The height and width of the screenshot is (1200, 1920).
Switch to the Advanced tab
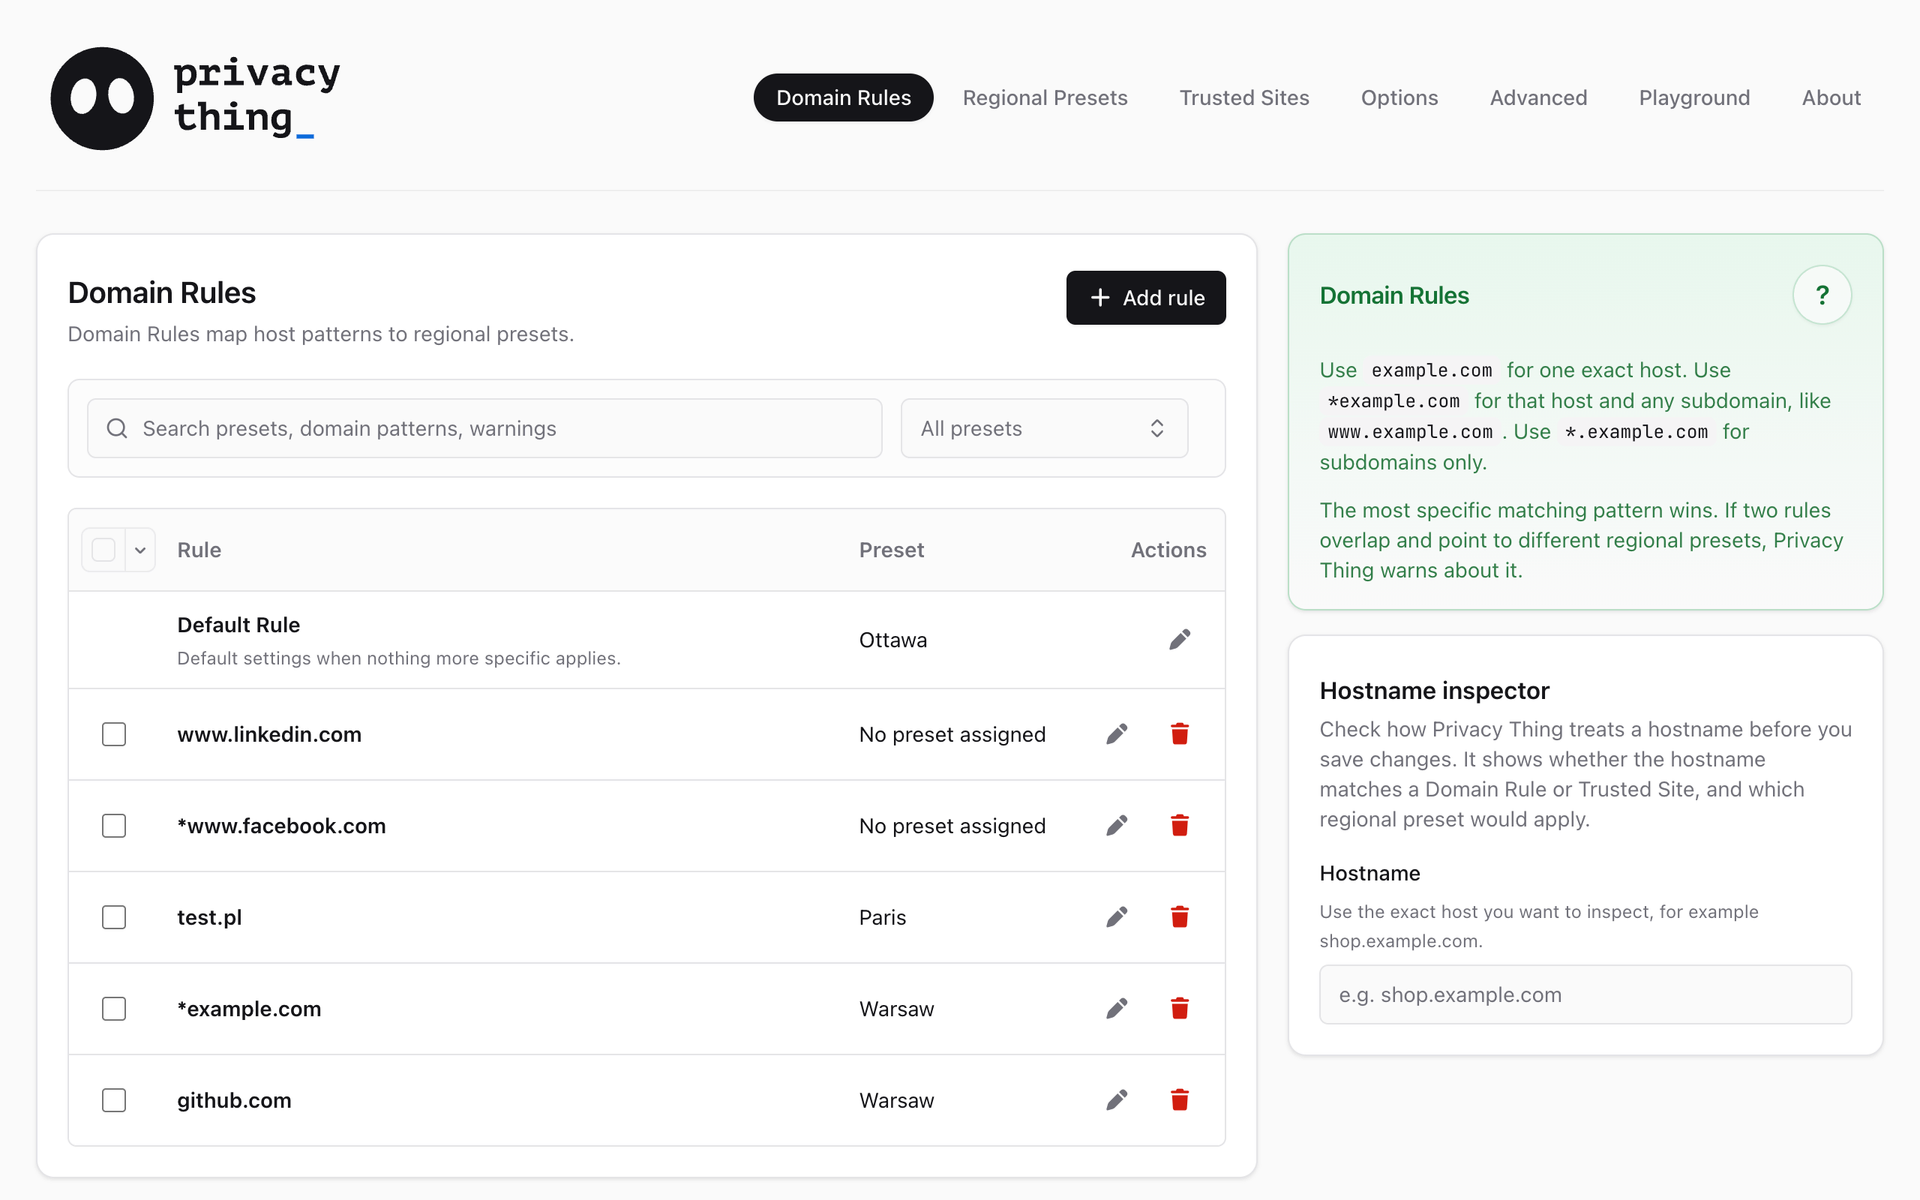[1538, 98]
